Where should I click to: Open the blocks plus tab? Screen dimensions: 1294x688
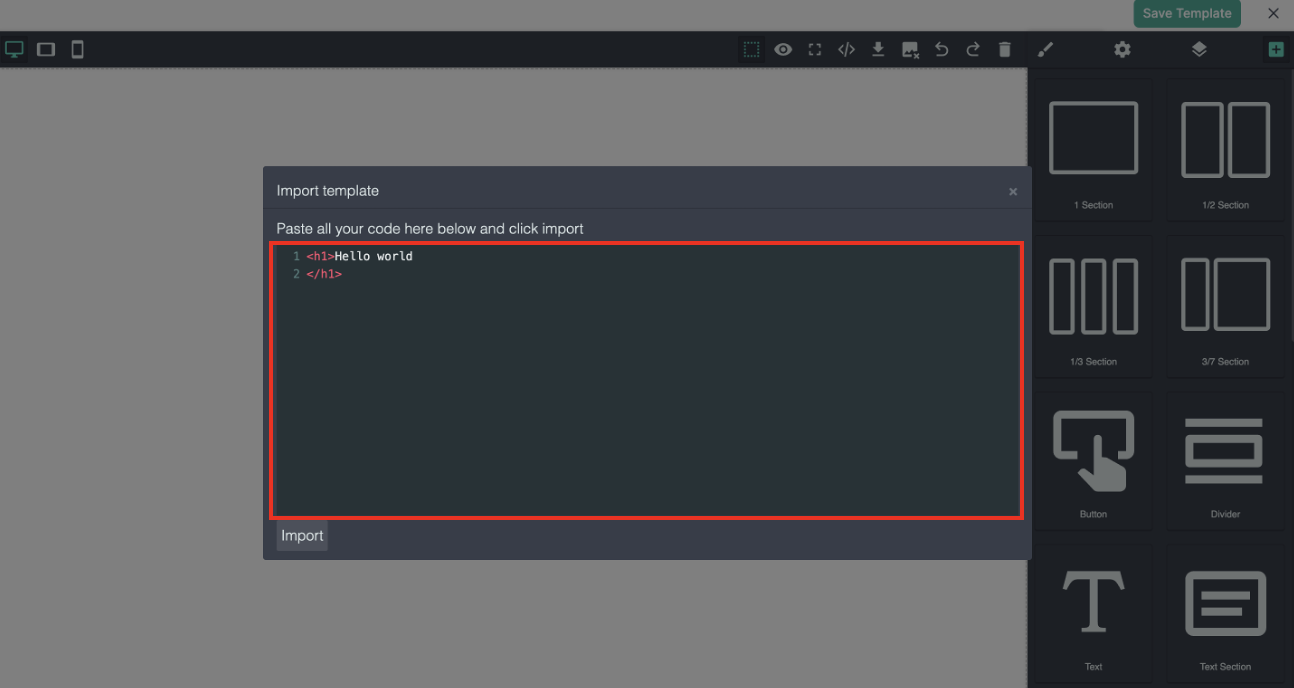1275,49
